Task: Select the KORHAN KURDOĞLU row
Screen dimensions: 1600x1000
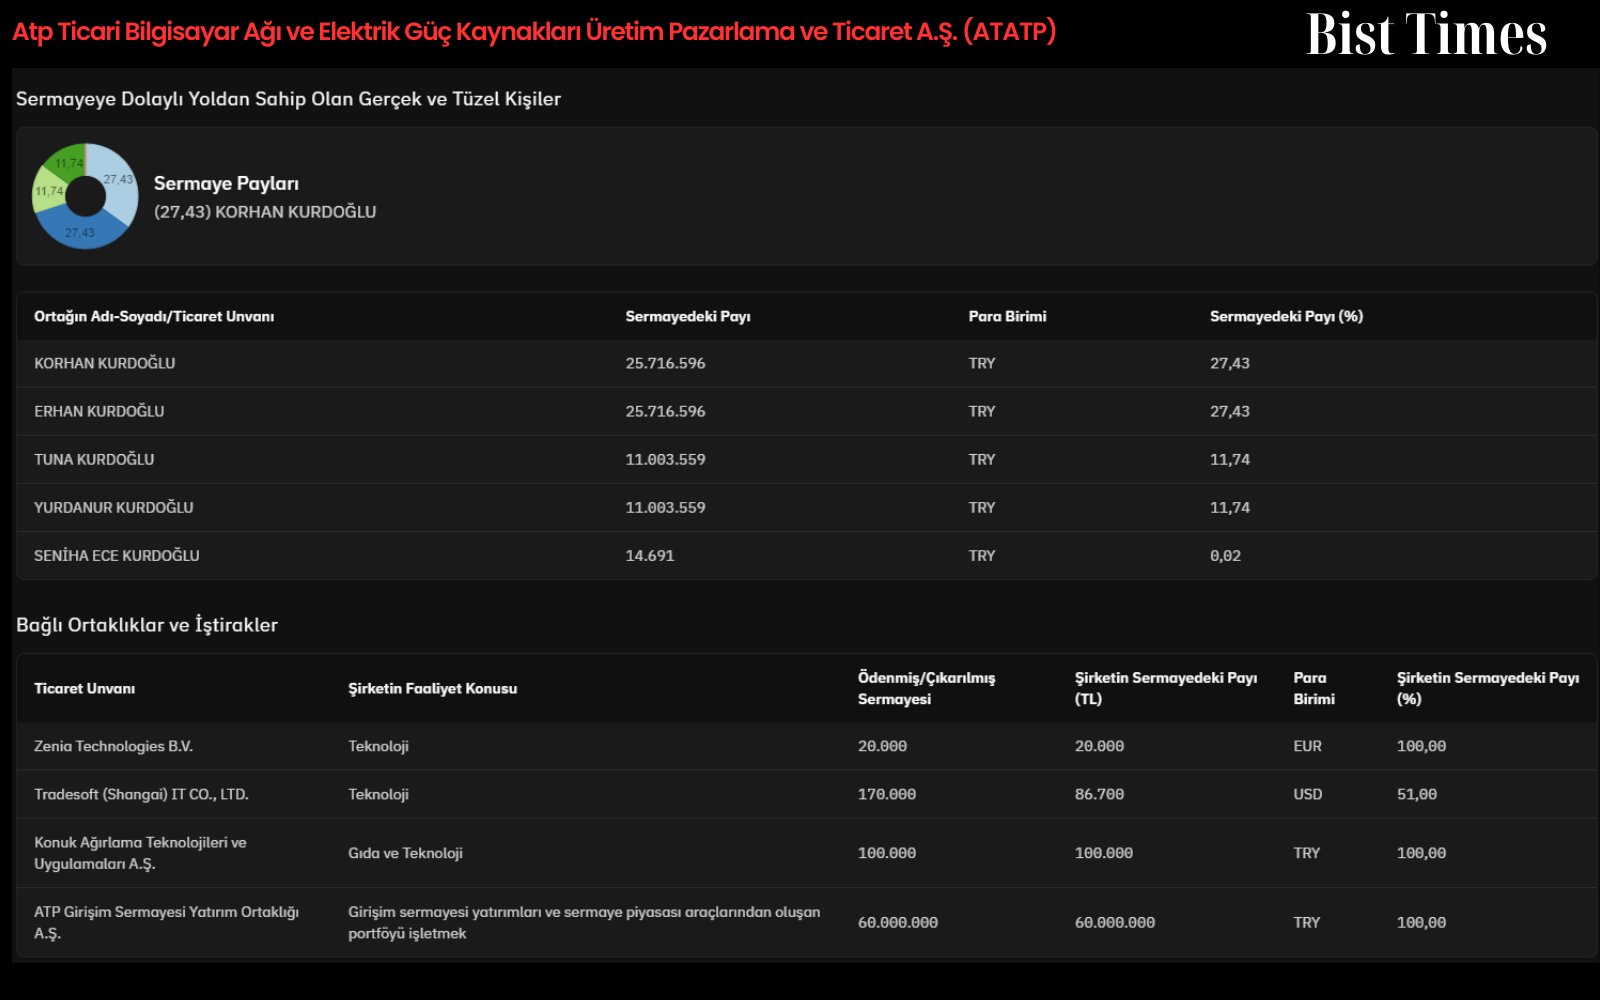Action: point(806,363)
